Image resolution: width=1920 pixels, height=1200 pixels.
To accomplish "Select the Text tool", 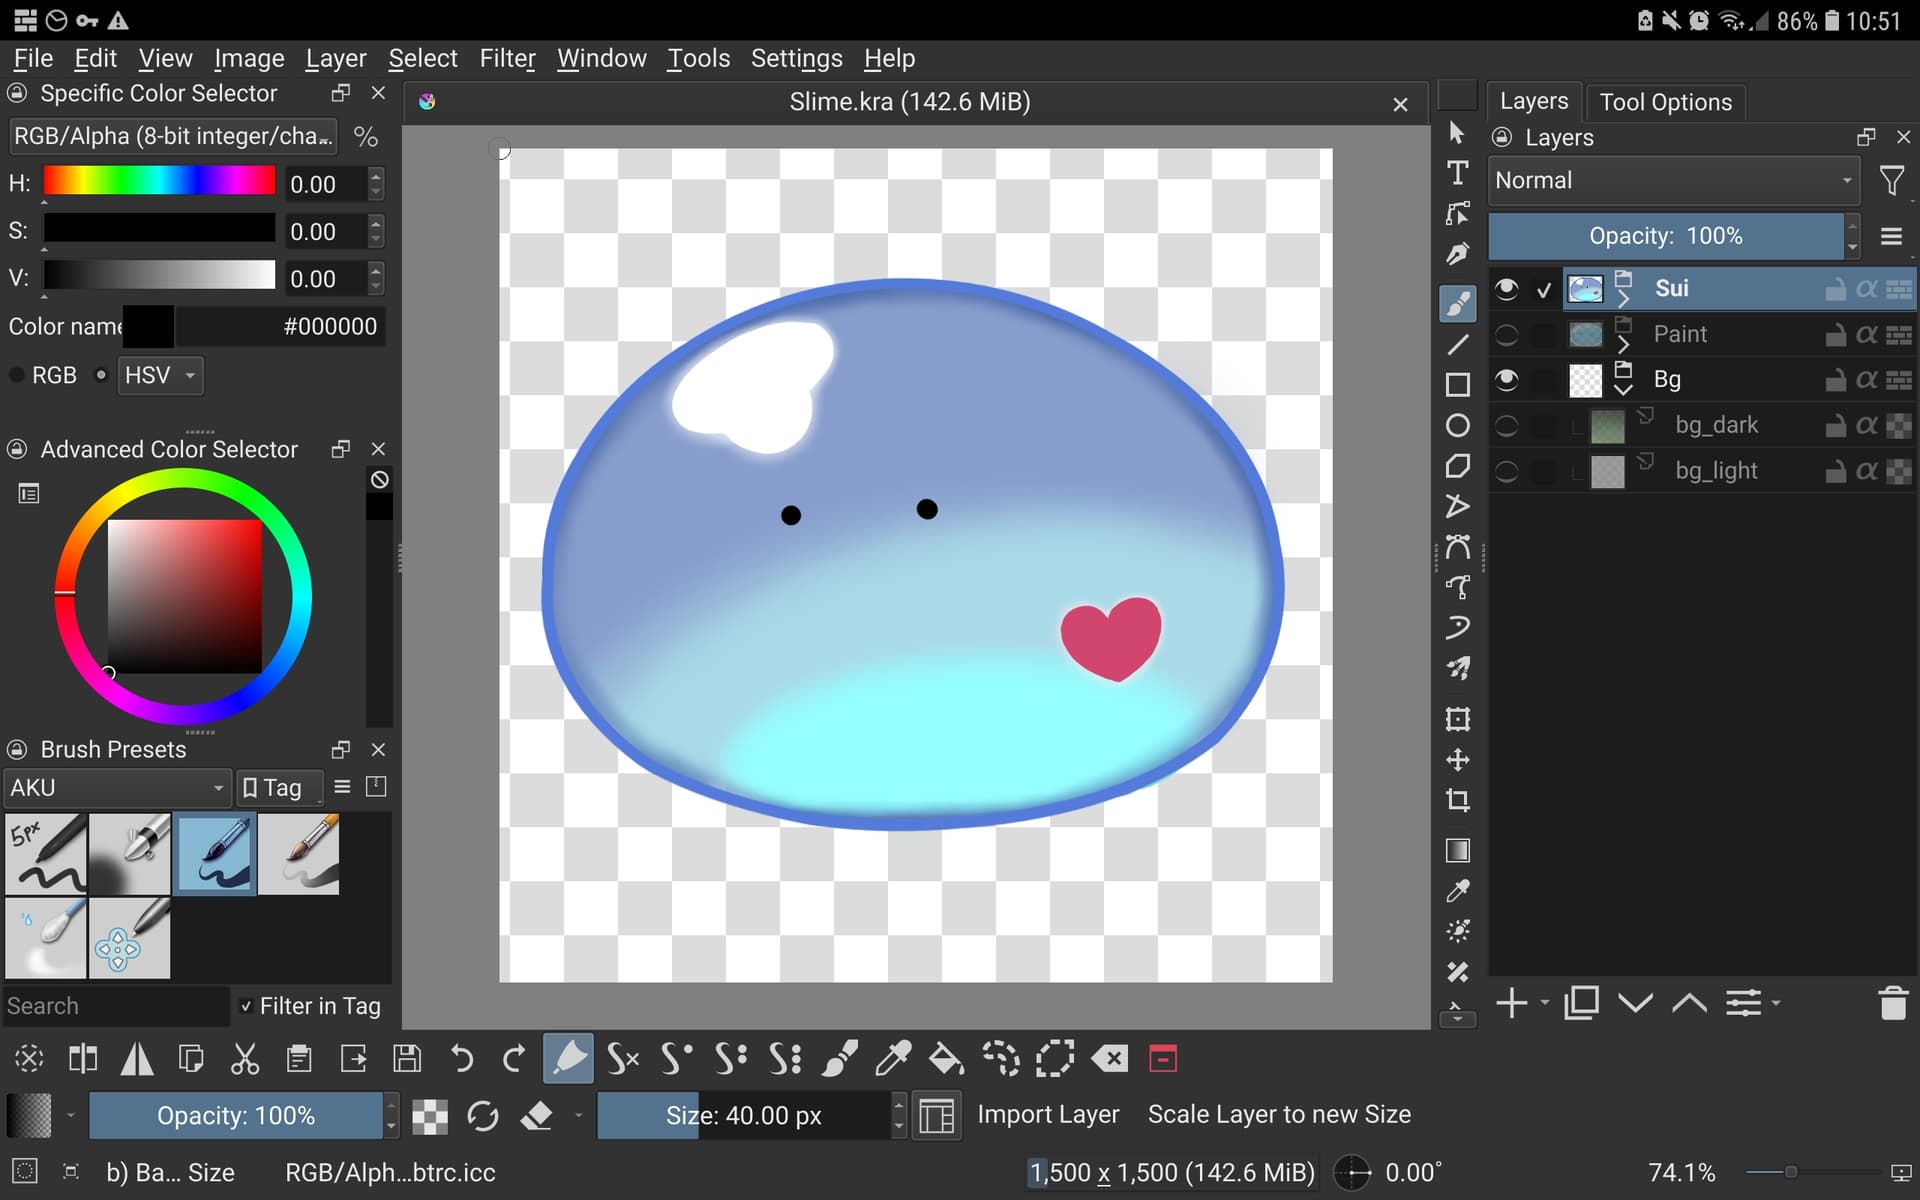I will coord(1457,173).
